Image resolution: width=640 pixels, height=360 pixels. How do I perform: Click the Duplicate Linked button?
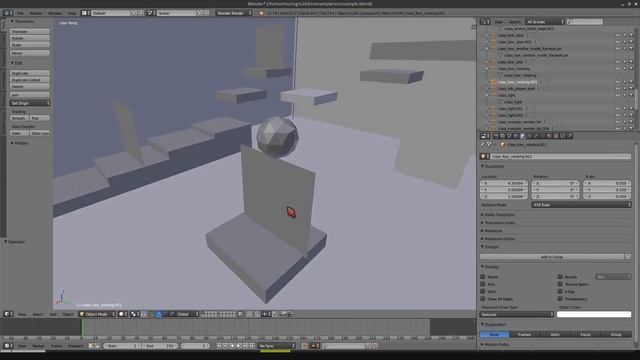(x=30, y=80)
